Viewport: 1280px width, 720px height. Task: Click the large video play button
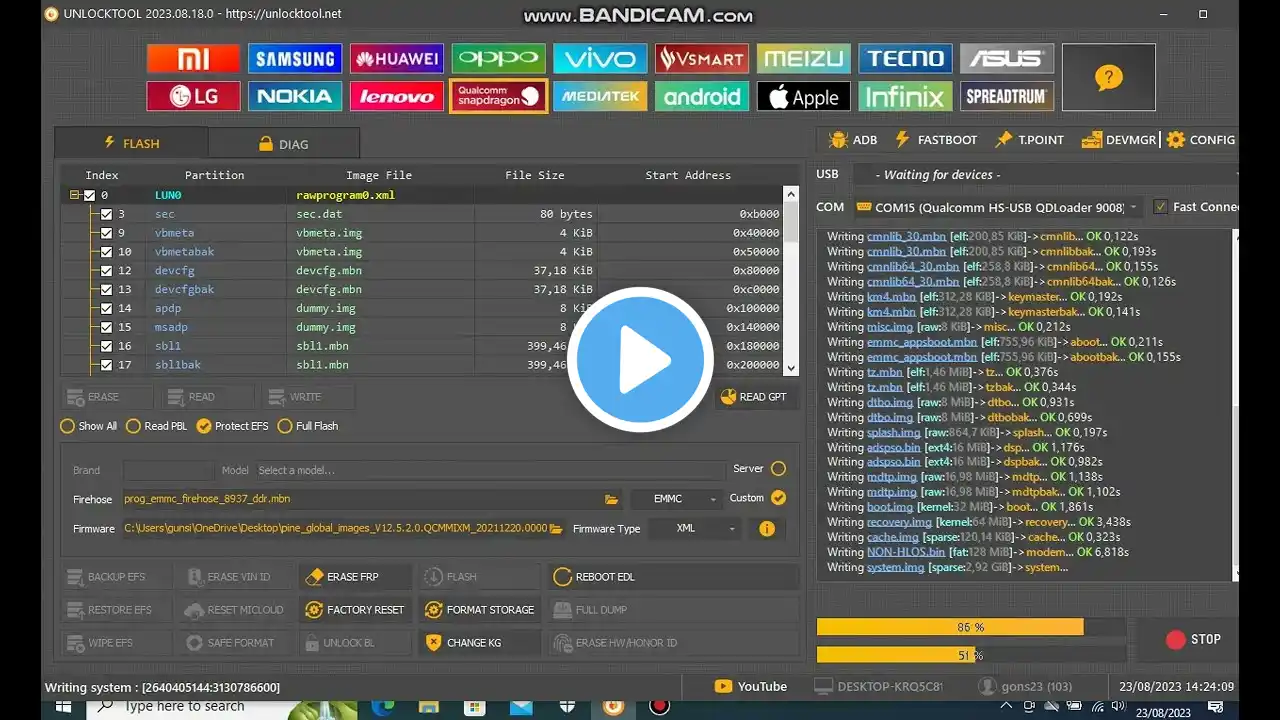(x=640, y=360)
